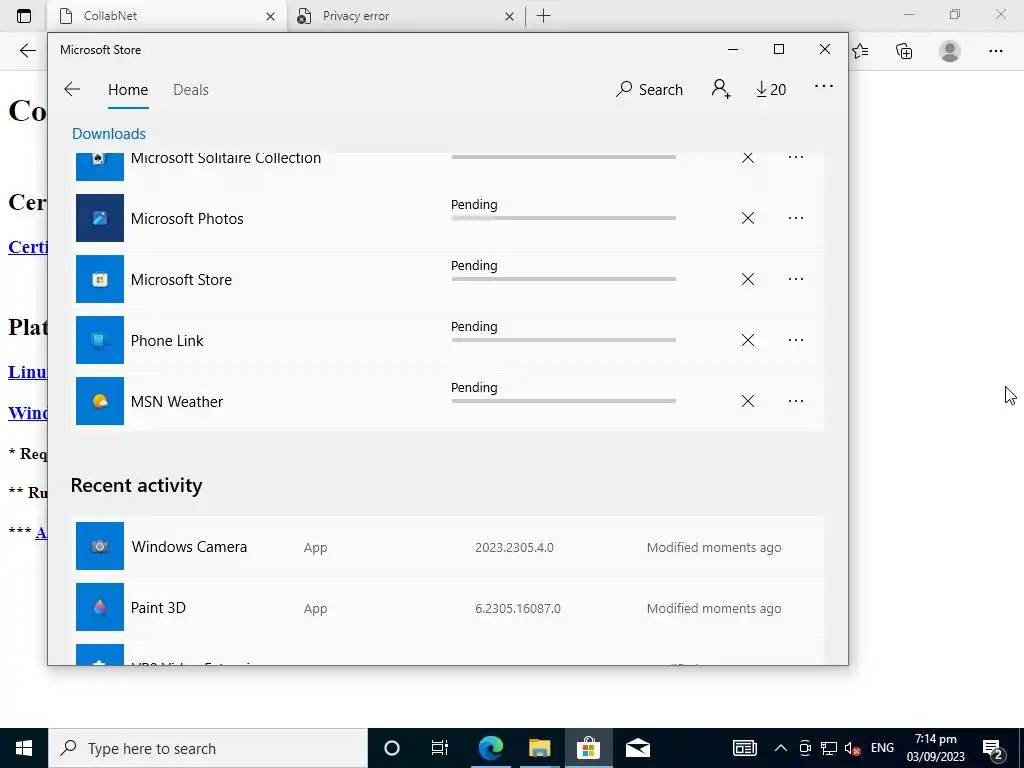Click version 6.2305.16087.0 of Paint 3D
Screen dimensions: 1024x768
[x=517, y=609]
